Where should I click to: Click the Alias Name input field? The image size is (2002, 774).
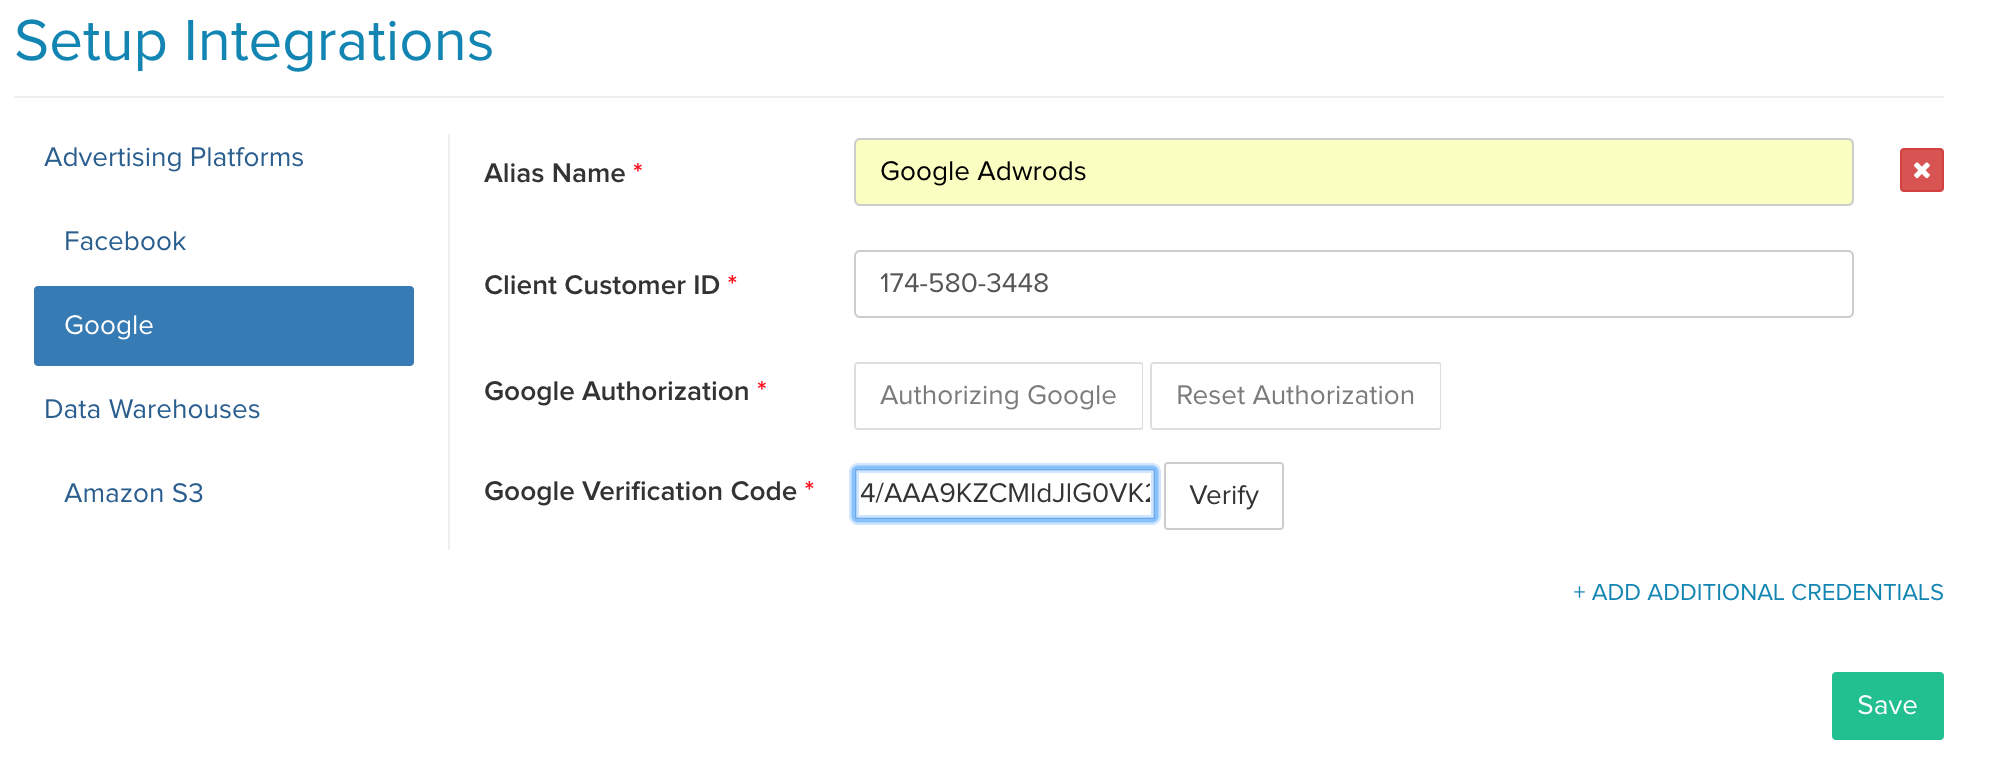pos(1353,172)
